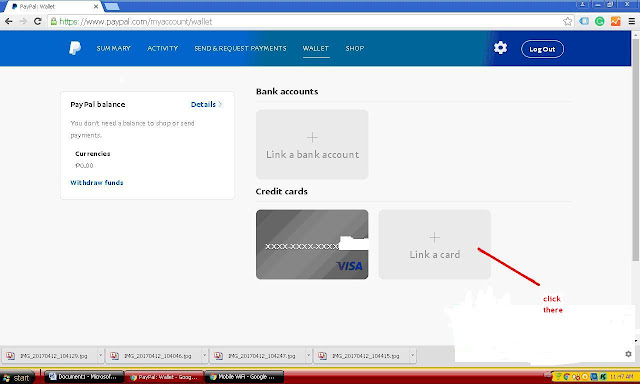The height and width of the screenshot is (384, 640).
Task: Click the Link a card tile
Action: (x=434, y=244)
